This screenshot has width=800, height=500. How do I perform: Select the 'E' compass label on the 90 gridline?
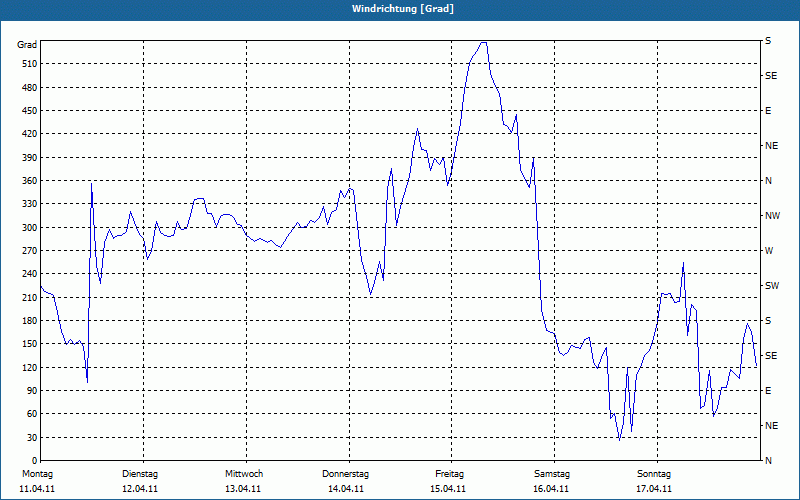click(x=768, y=391)
